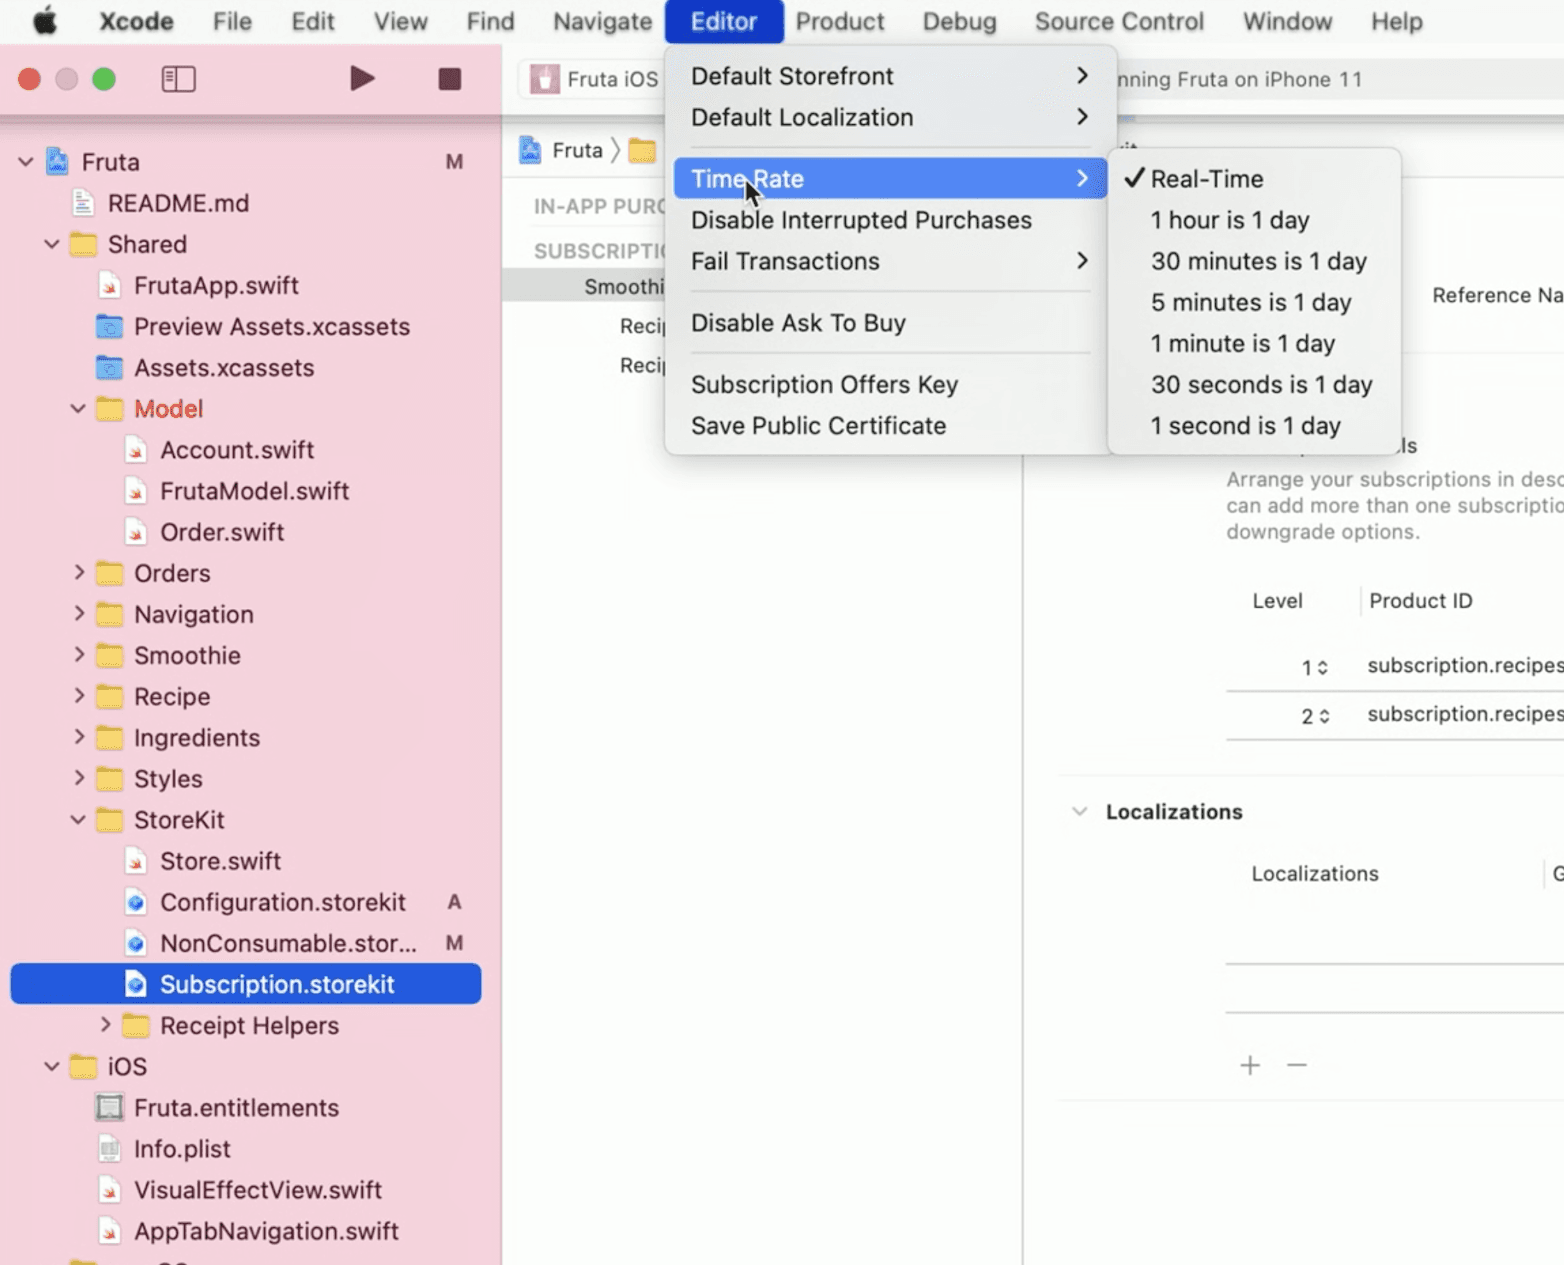The height and width of the screenshot is (1265, 1564).
Task: Toggle the Navigator sidebar icon
Action: (x=178, y=78)
